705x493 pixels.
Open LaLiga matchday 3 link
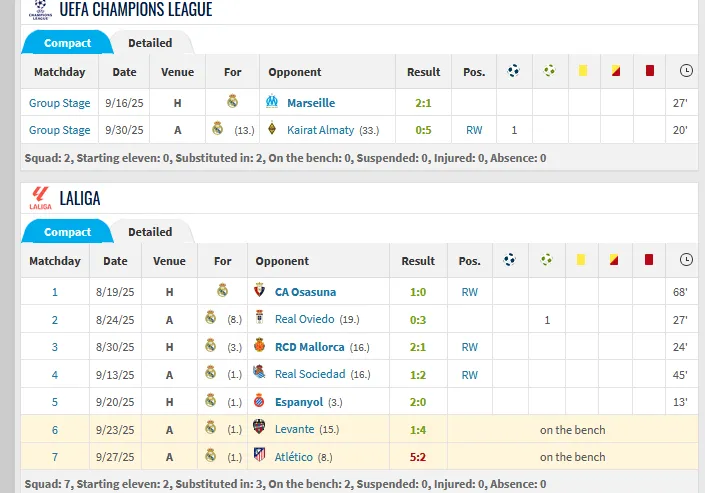[x=55, y=346]
